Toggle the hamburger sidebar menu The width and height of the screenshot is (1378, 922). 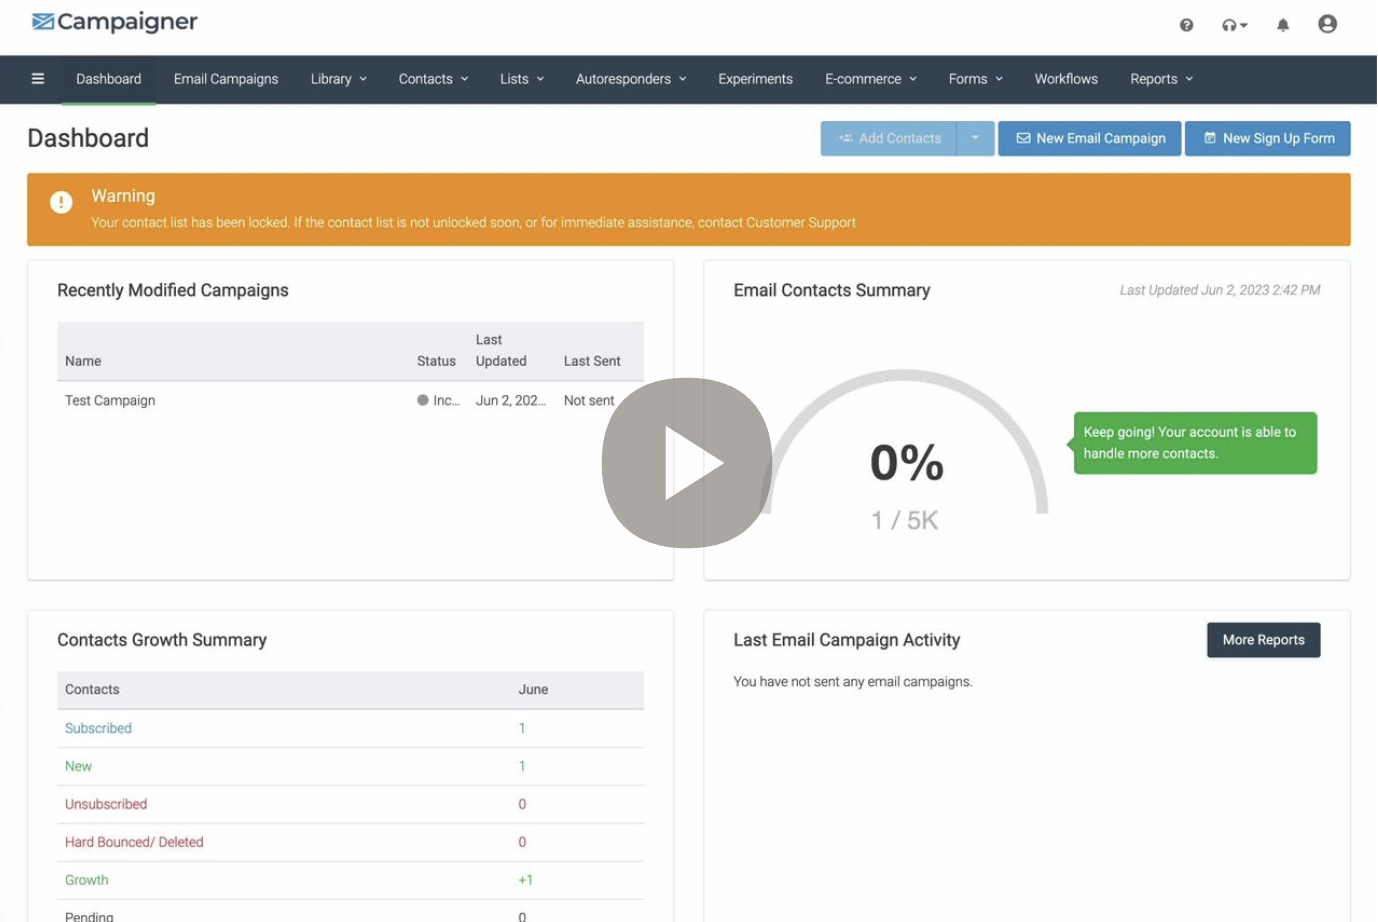pos(38,79)
